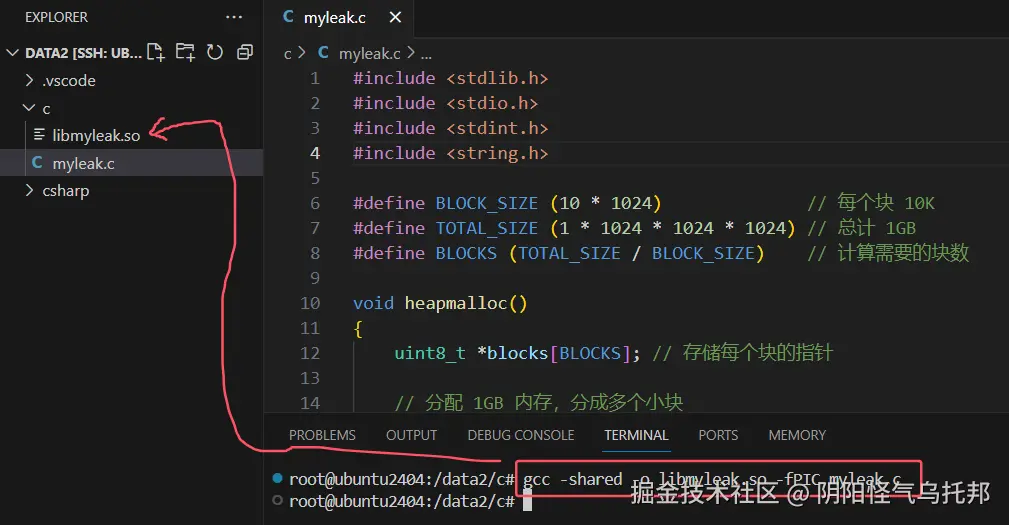Click the TOTAL_SIZE macro name on line 7

[x=486, y=229]
